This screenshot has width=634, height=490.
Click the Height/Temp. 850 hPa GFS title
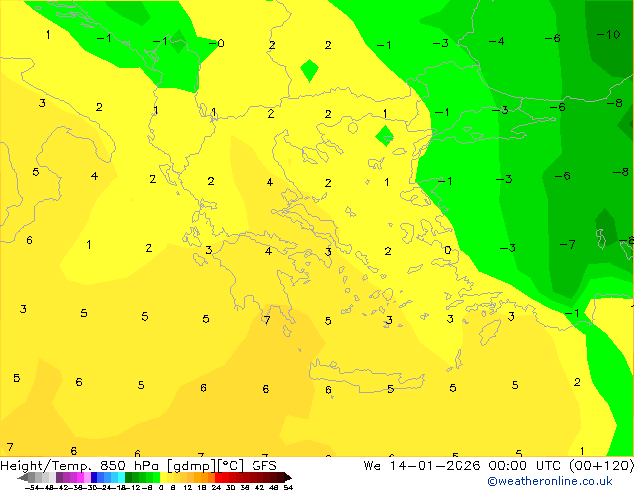point(138,466)
